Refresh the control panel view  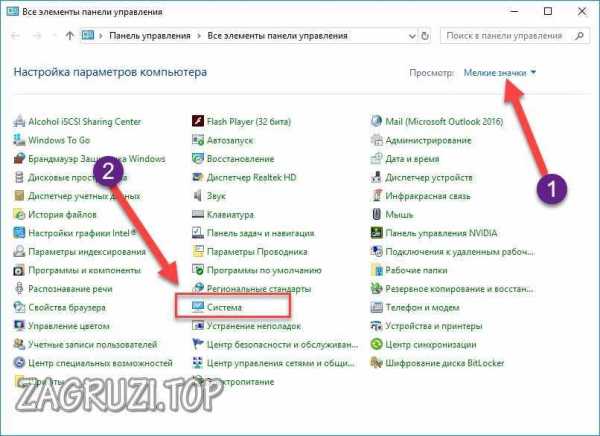tap(425, 36)
